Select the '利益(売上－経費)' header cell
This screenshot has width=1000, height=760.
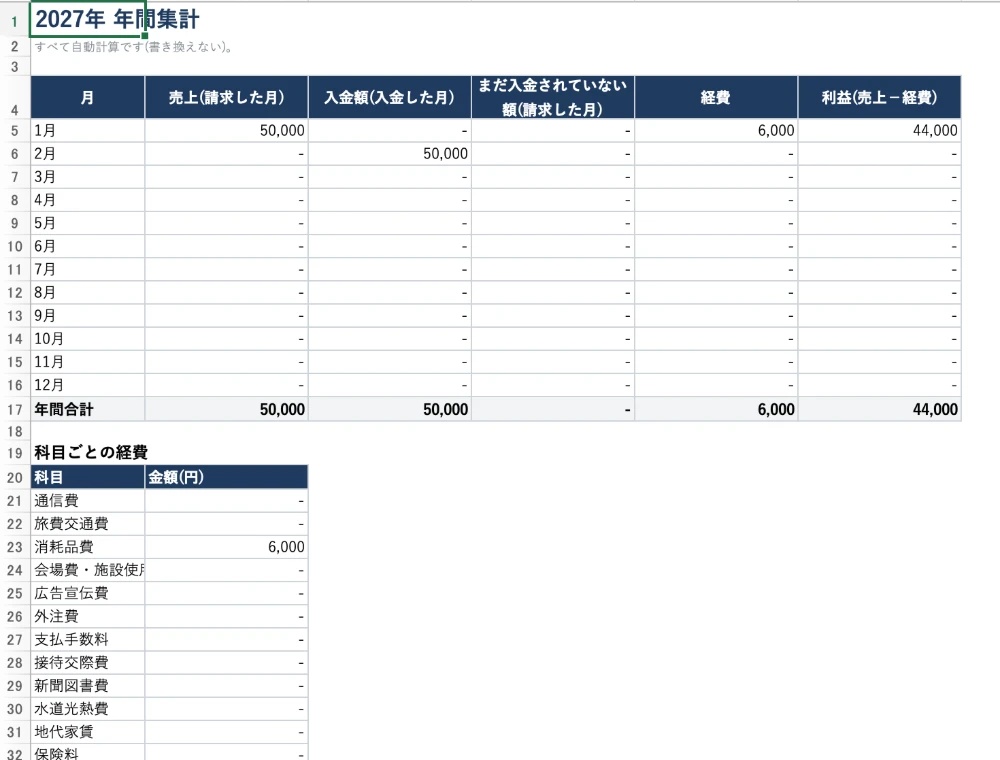(x=879, y=98)
